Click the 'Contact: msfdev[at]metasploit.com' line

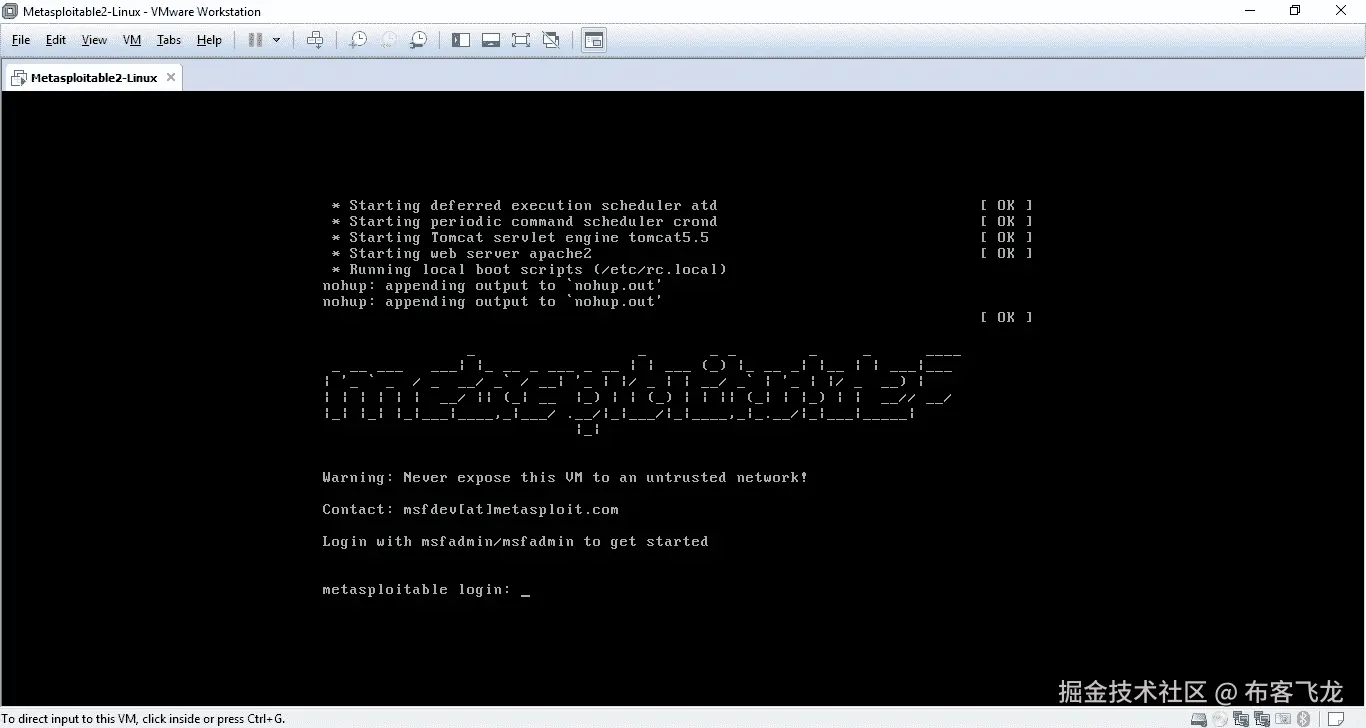470,510
